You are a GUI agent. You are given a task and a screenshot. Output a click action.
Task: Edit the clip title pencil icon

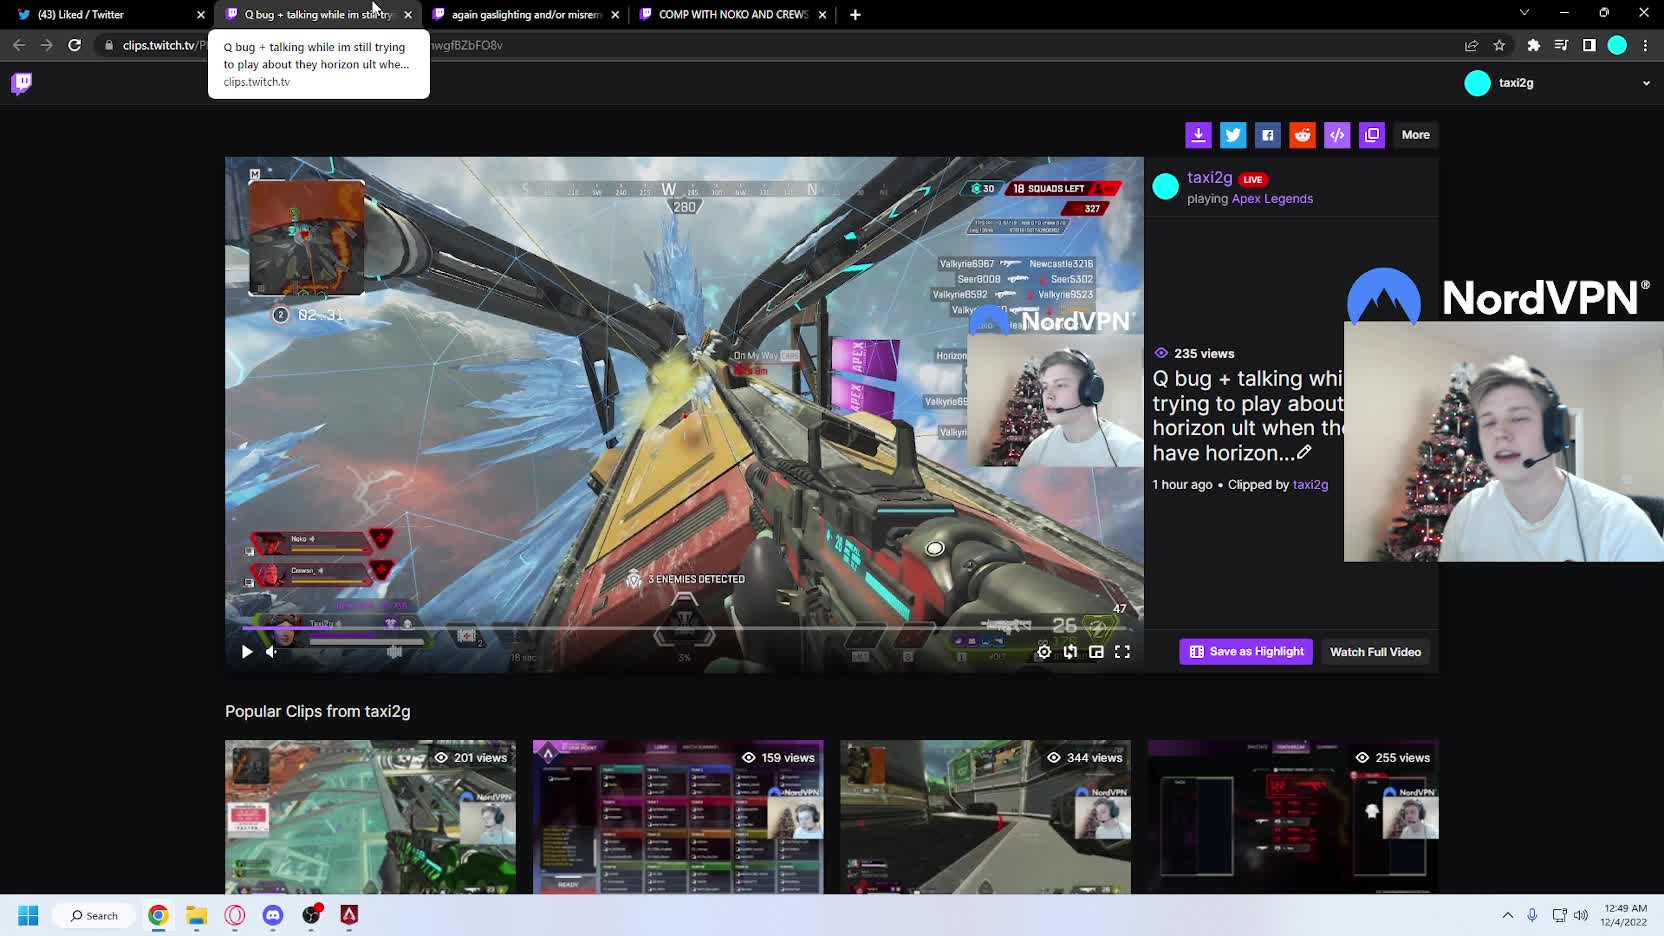[1304, 453]
